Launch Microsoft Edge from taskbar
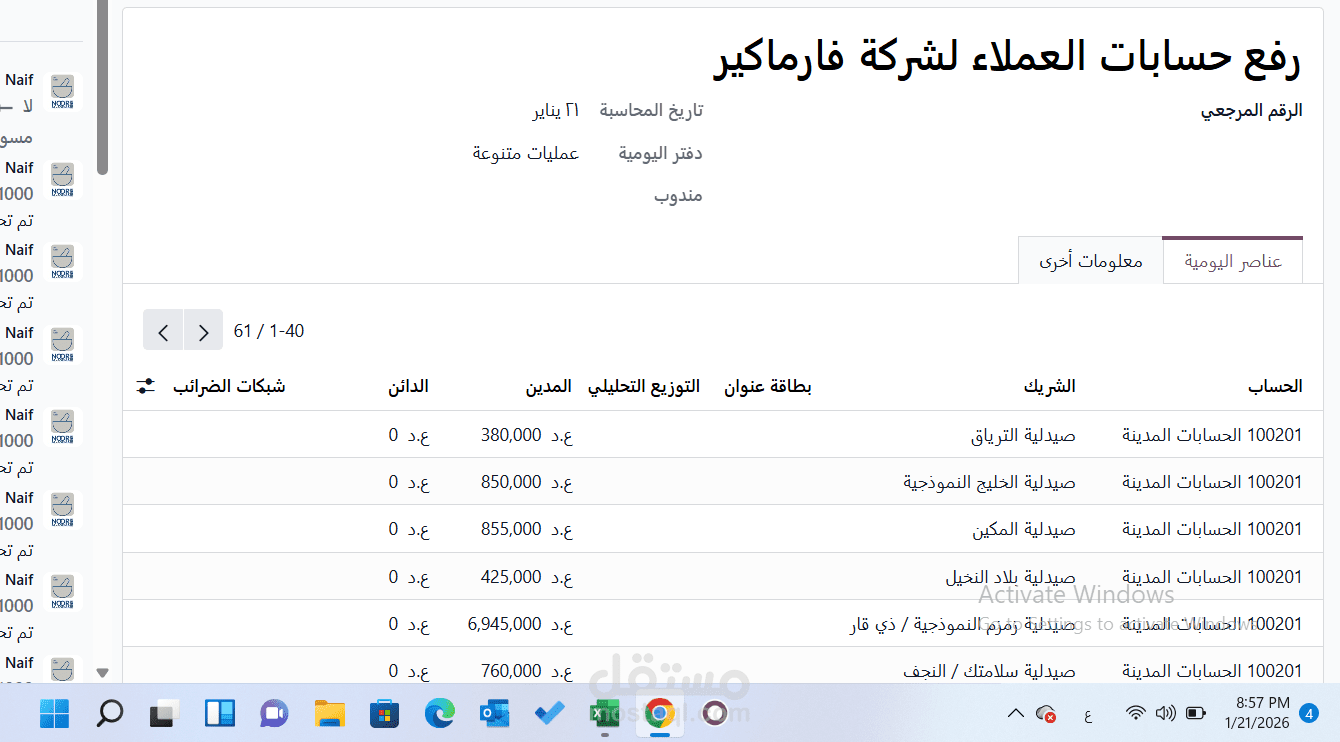Screen dimensions: 1340x742 point(439,714)
